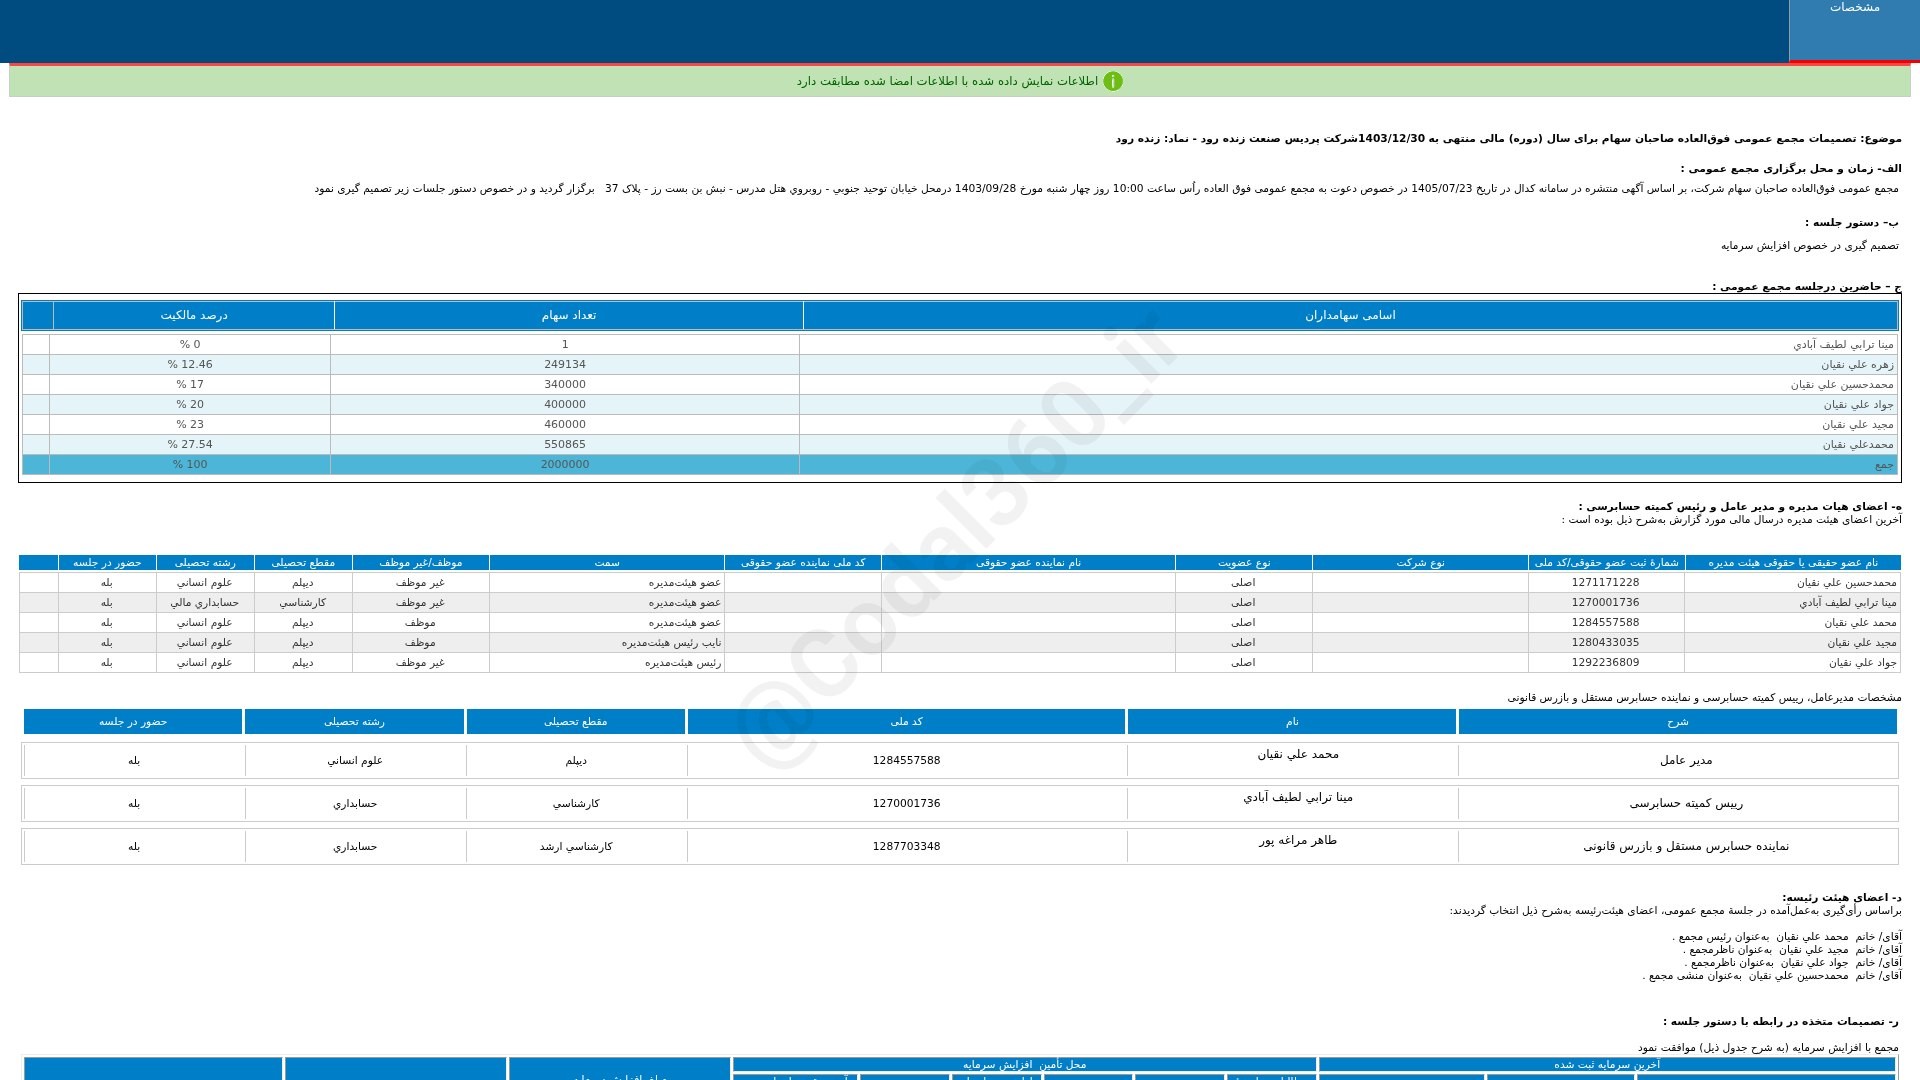Click the نام عضو حقیقی یا حقوقی هیئت مدیره header
Image resolution: width=1920 pixels, height=1080 pixels.
(1793, 563)
